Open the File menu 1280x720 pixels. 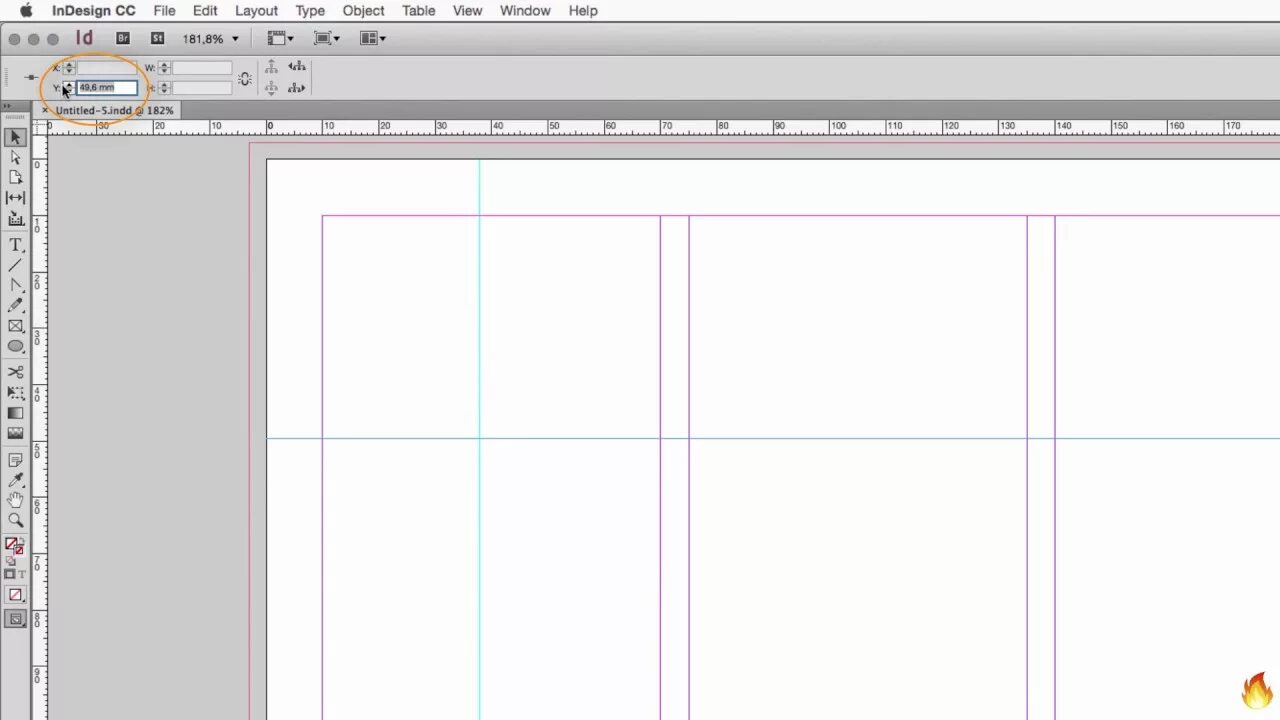164,10
